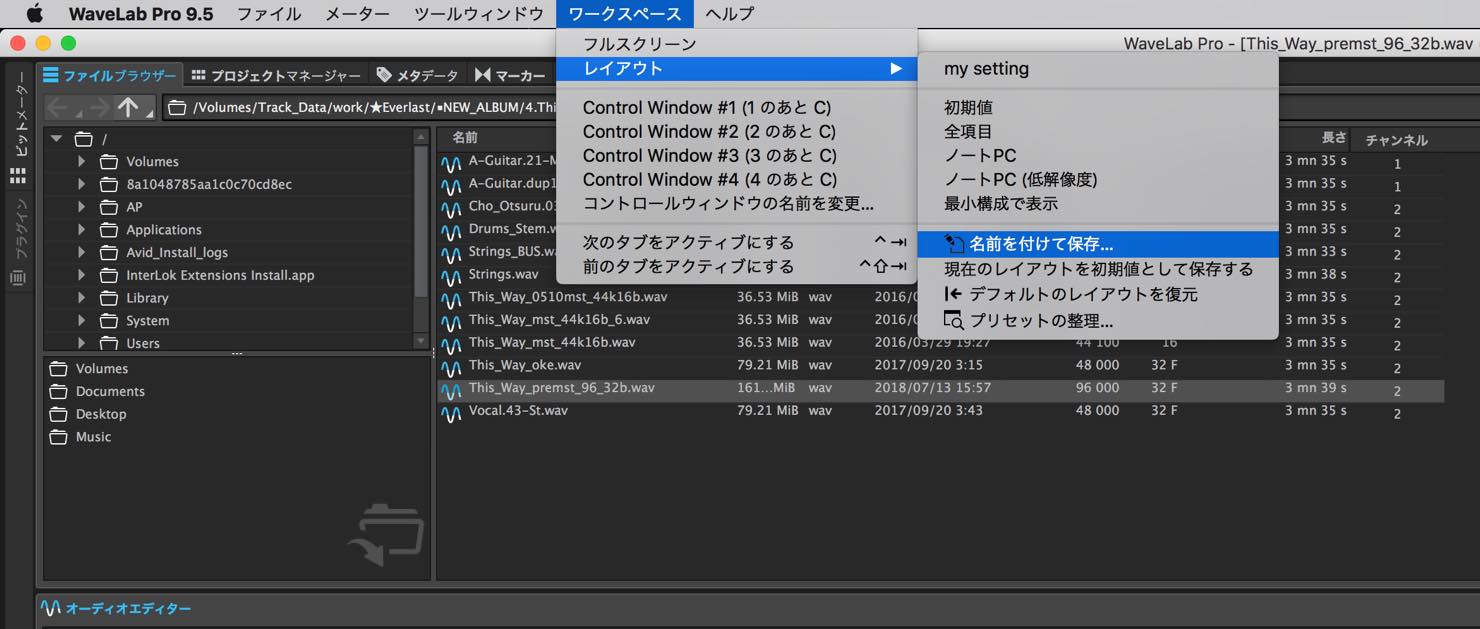1480x629 pixels.
Task: Select the Users folder in tree
Action: tap(142, 343)
